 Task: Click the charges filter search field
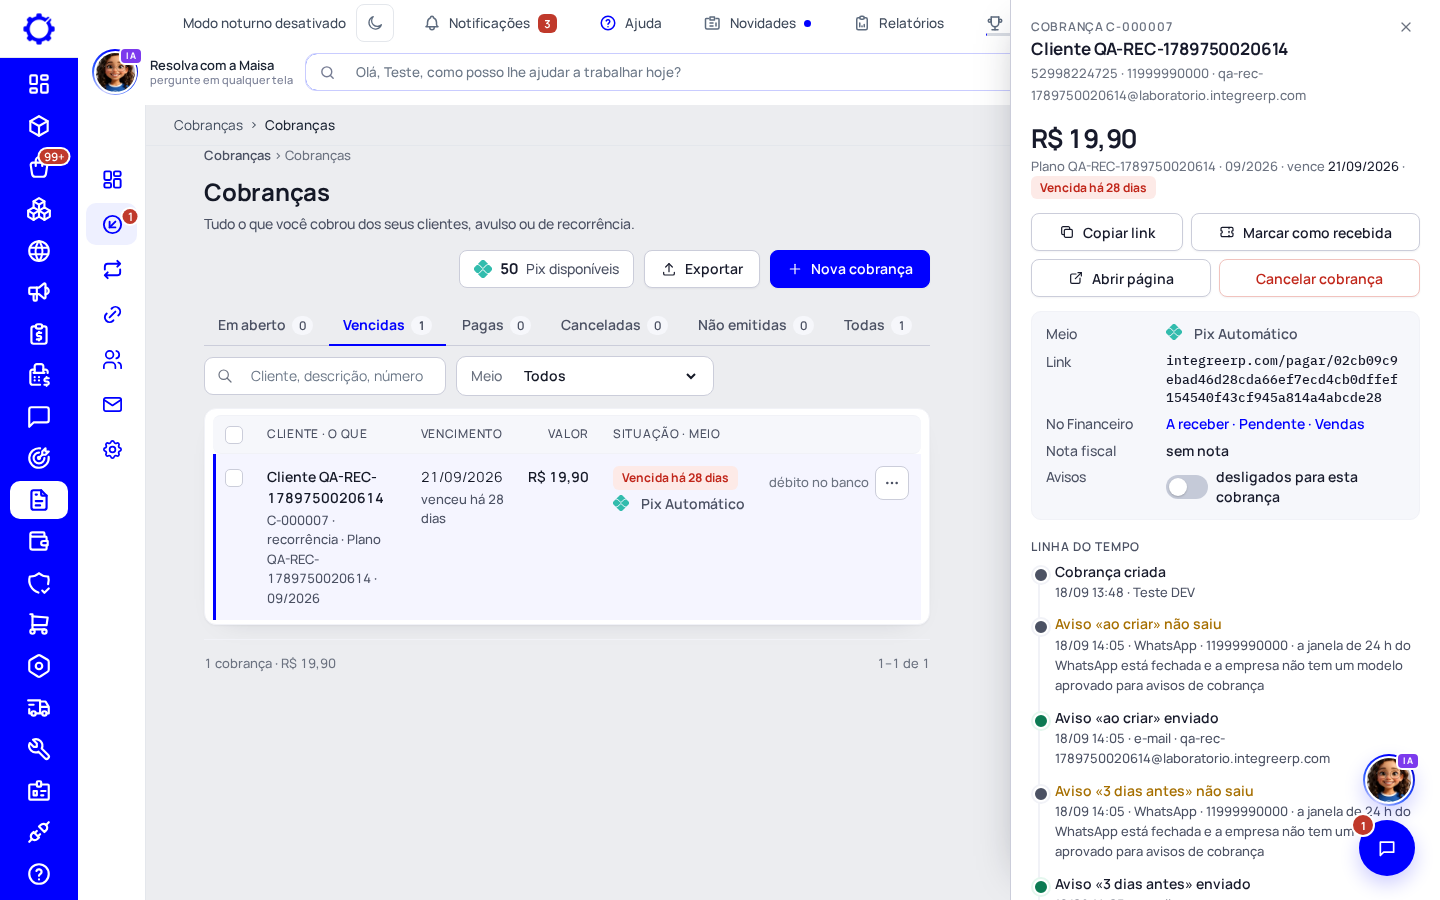[325, 376]
